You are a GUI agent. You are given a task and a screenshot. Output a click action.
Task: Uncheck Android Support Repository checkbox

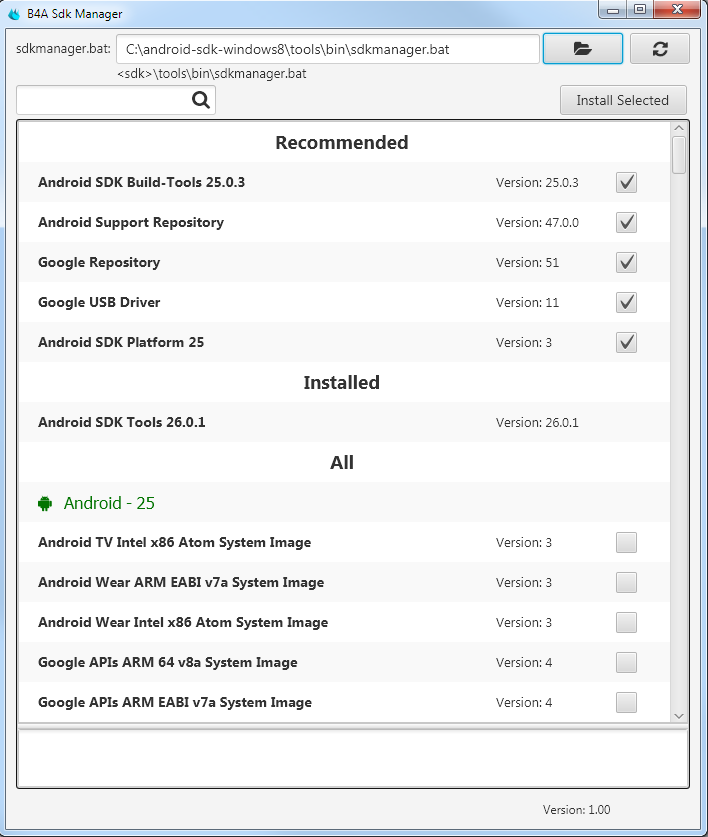click(x=626, y=223)
